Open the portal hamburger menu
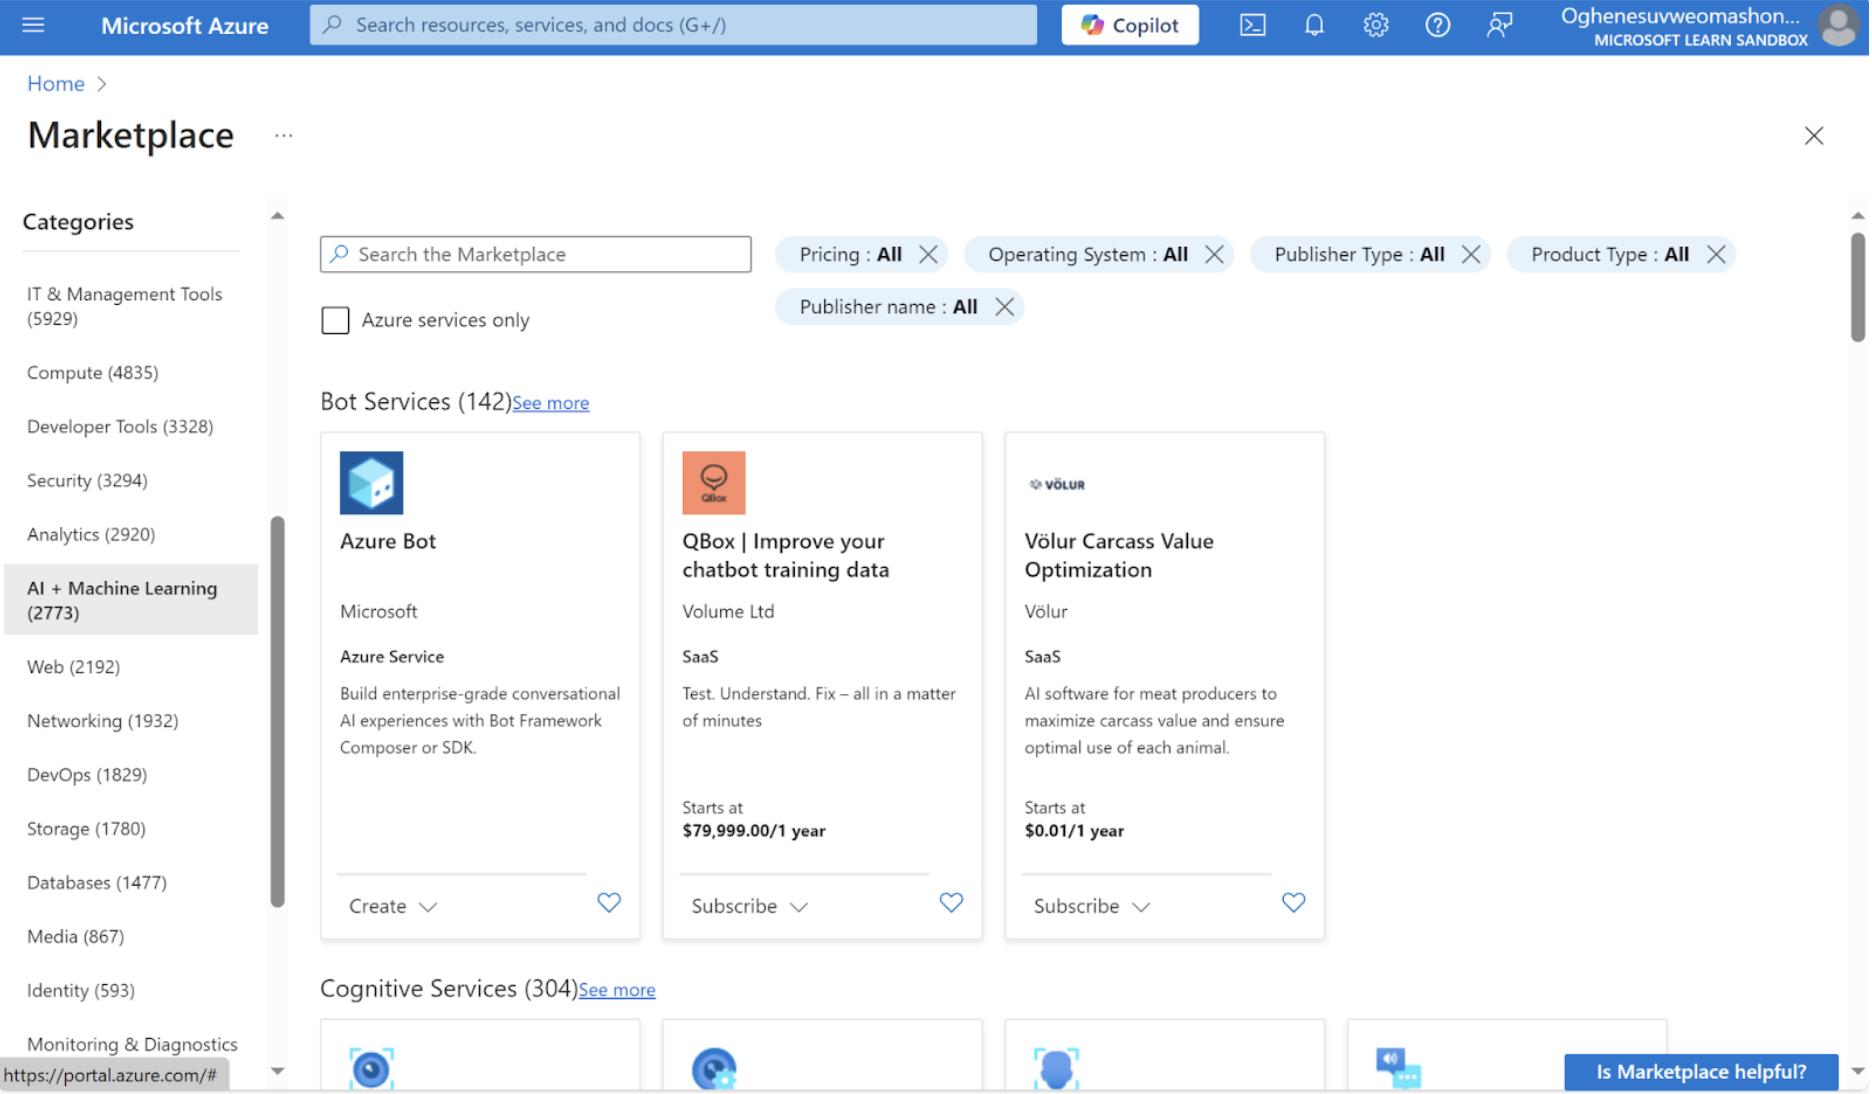This screenshot has height=1094, width=1872. tap(33, 25)
